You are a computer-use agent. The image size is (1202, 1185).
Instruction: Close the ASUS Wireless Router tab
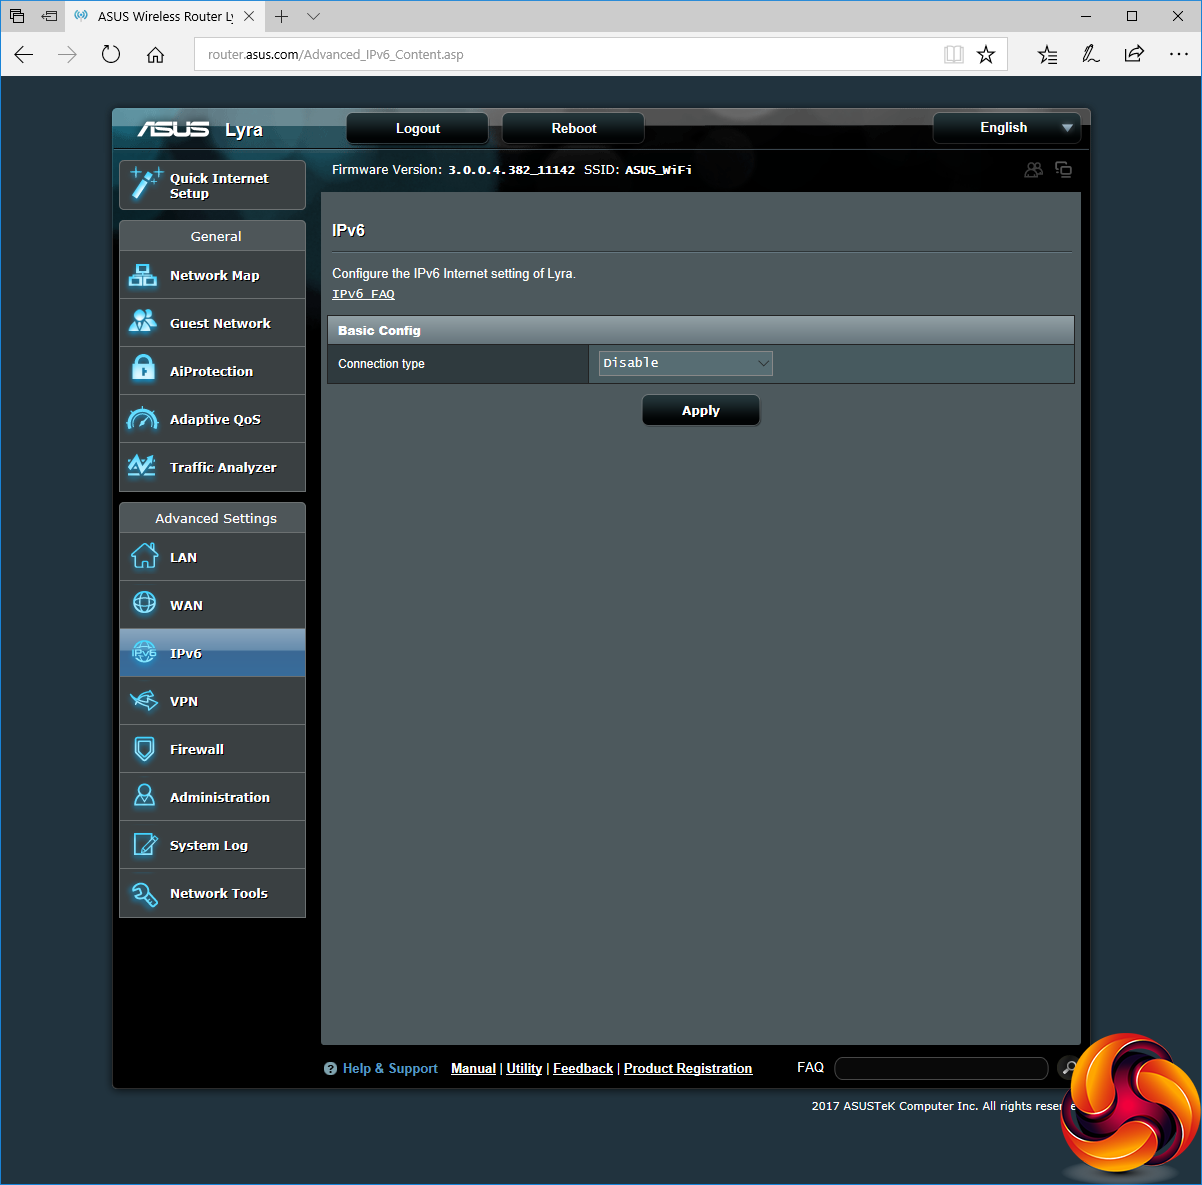click(249, 16)
